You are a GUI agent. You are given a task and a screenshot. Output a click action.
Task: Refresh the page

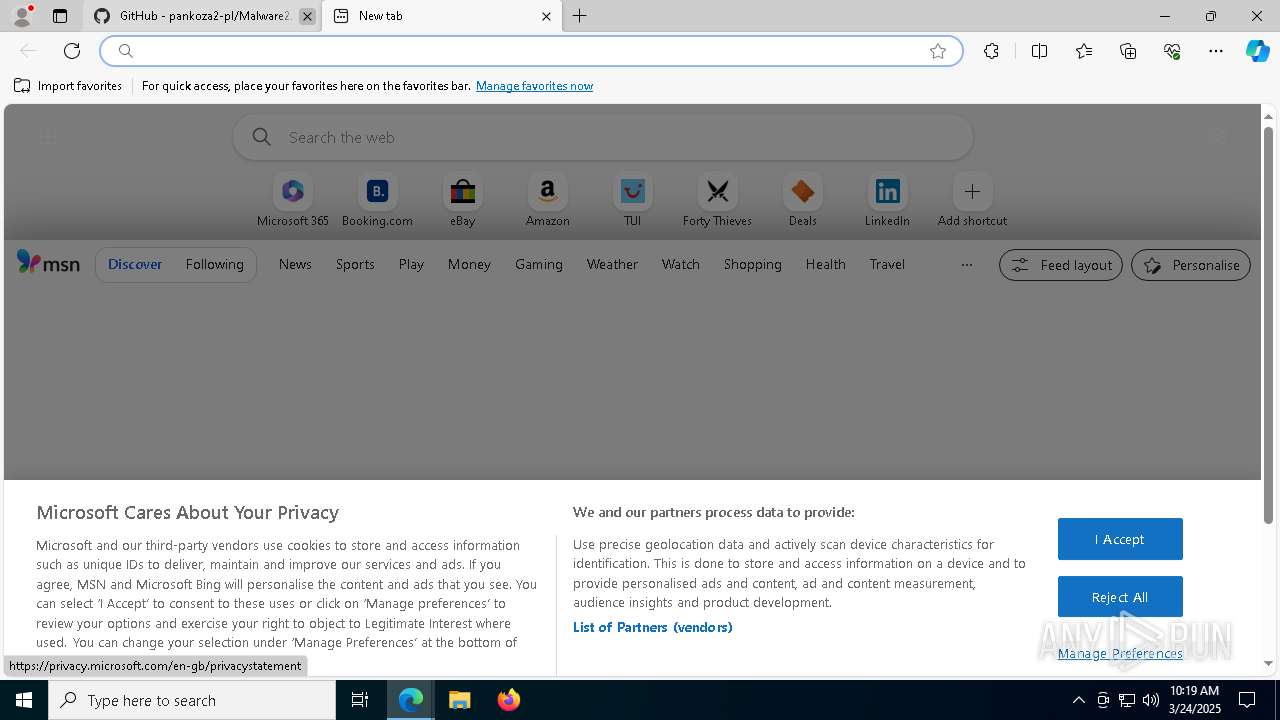pyautogui.click(x=72, y=51)
